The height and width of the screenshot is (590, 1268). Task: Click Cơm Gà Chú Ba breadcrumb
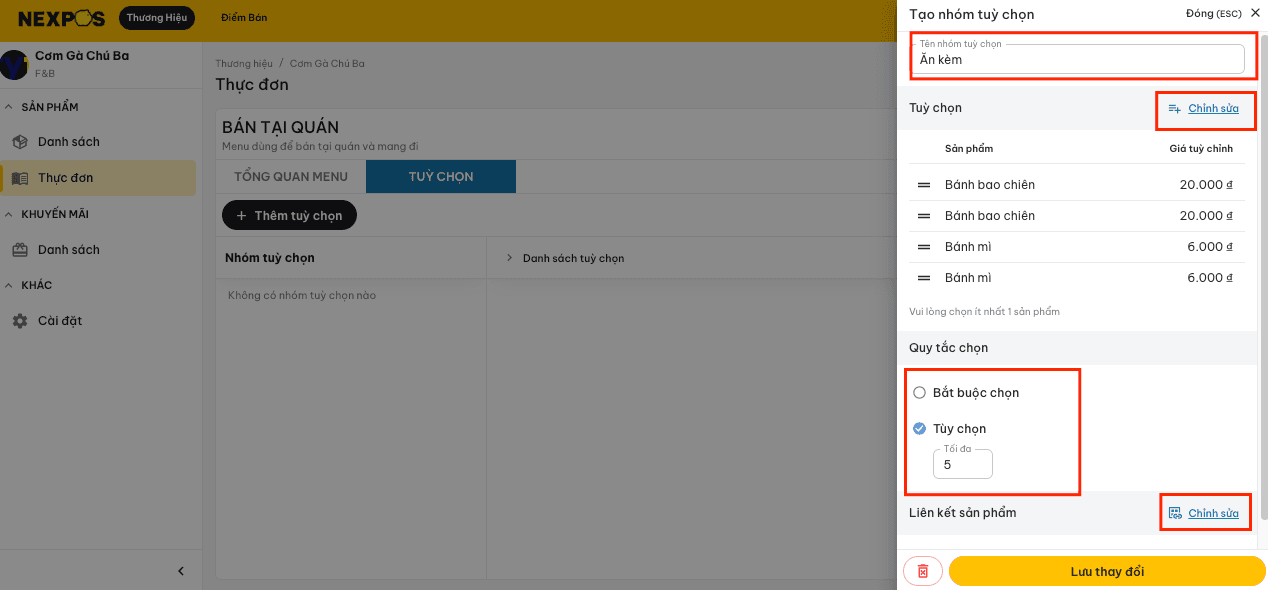pos(327,63)
